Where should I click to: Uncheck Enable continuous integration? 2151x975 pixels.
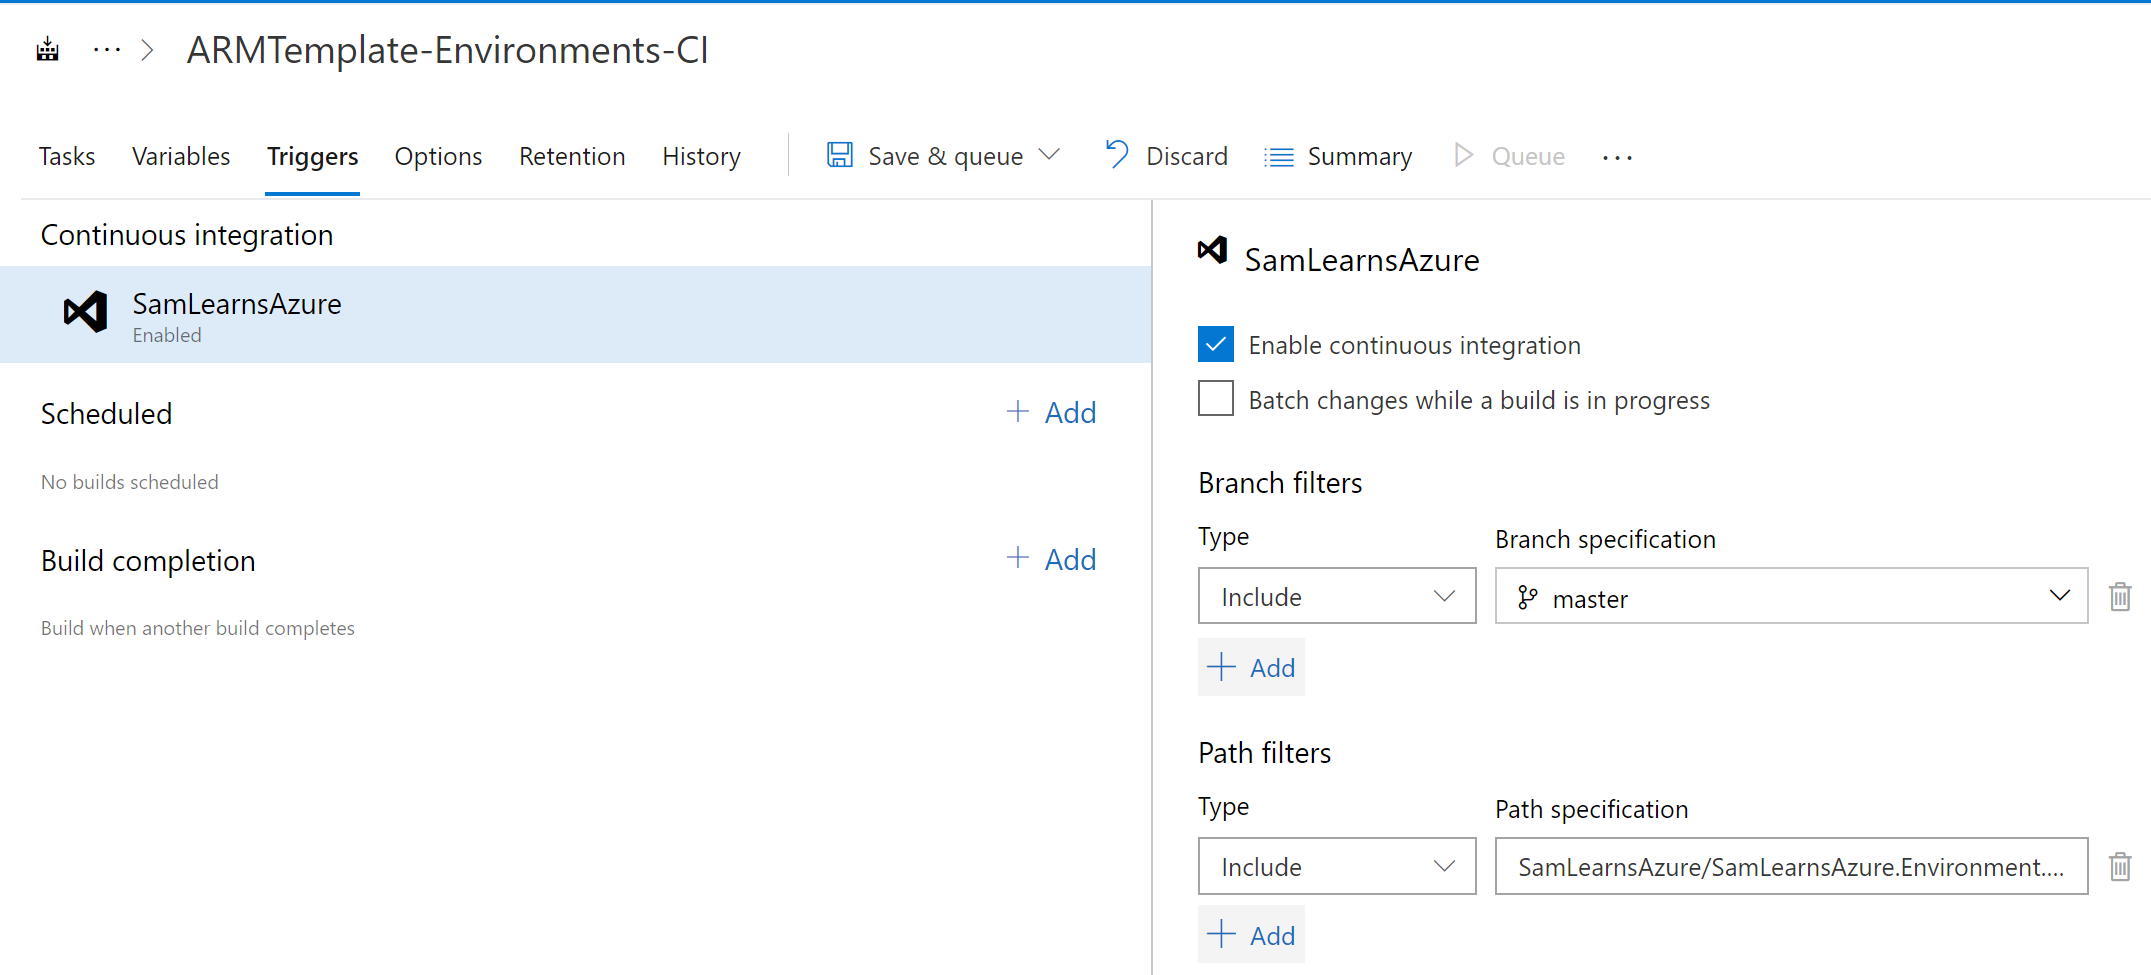[x=1215, y=344]
